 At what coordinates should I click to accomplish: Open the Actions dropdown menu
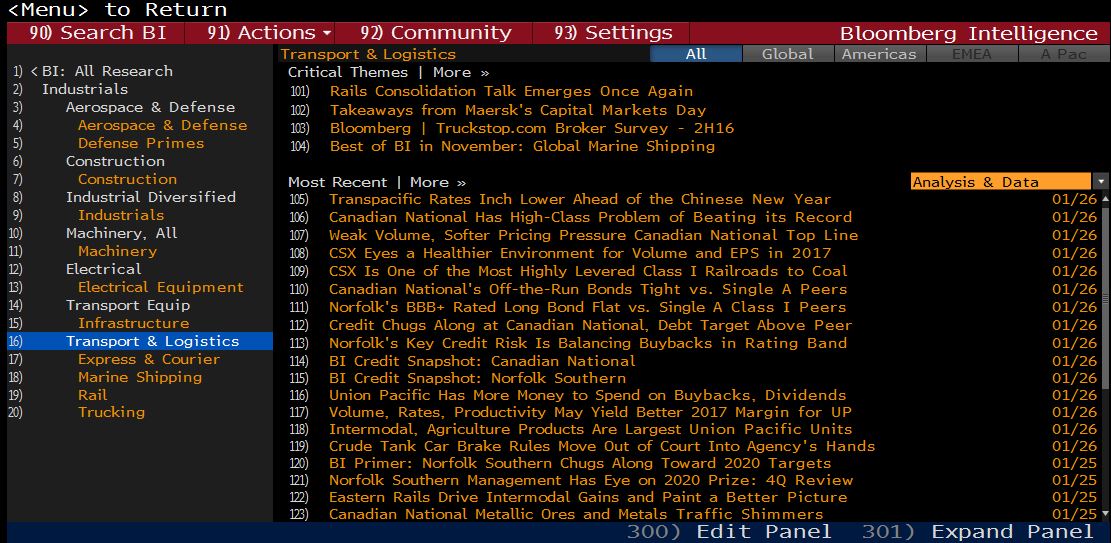[x=268, y=33]
